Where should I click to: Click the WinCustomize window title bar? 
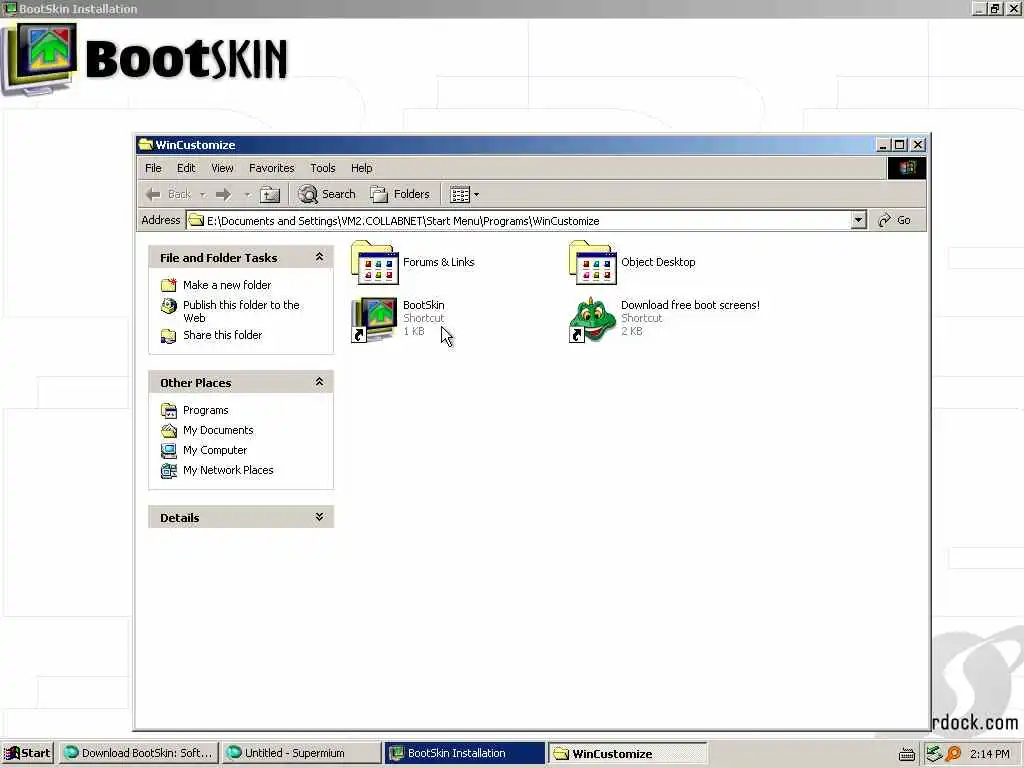pos(506,145)
